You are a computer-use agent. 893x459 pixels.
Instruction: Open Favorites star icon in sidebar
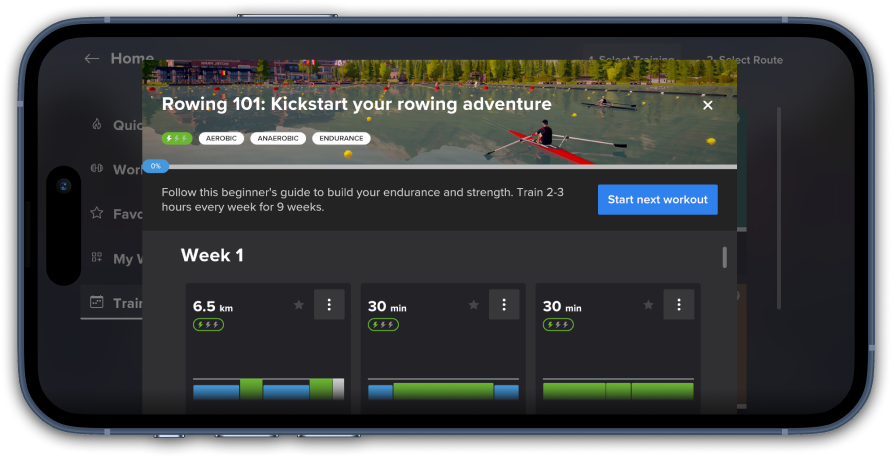coord(97,213)
